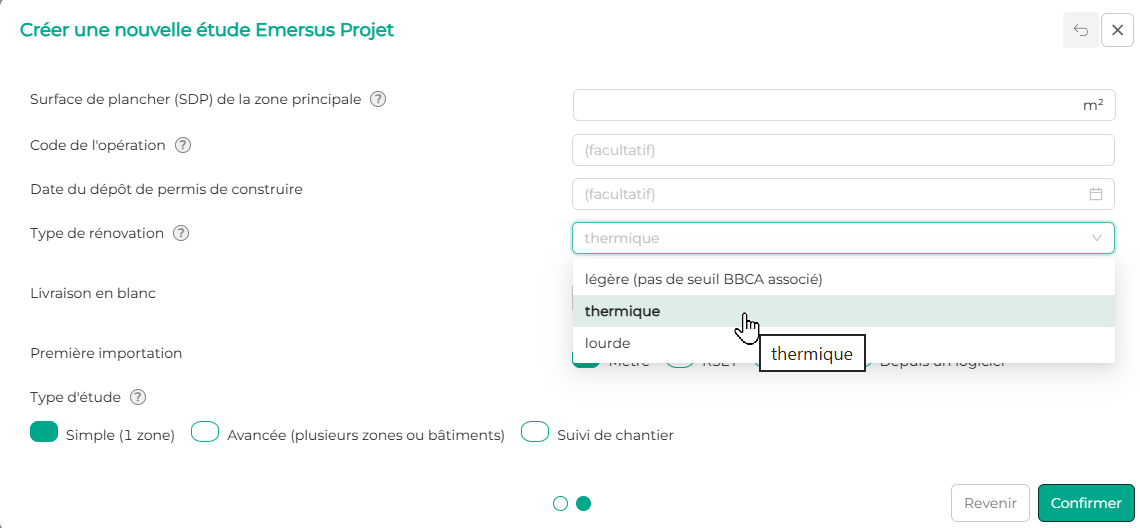Select Avancée (plusieurs zones ou bâtiments) option

[205, 432]
